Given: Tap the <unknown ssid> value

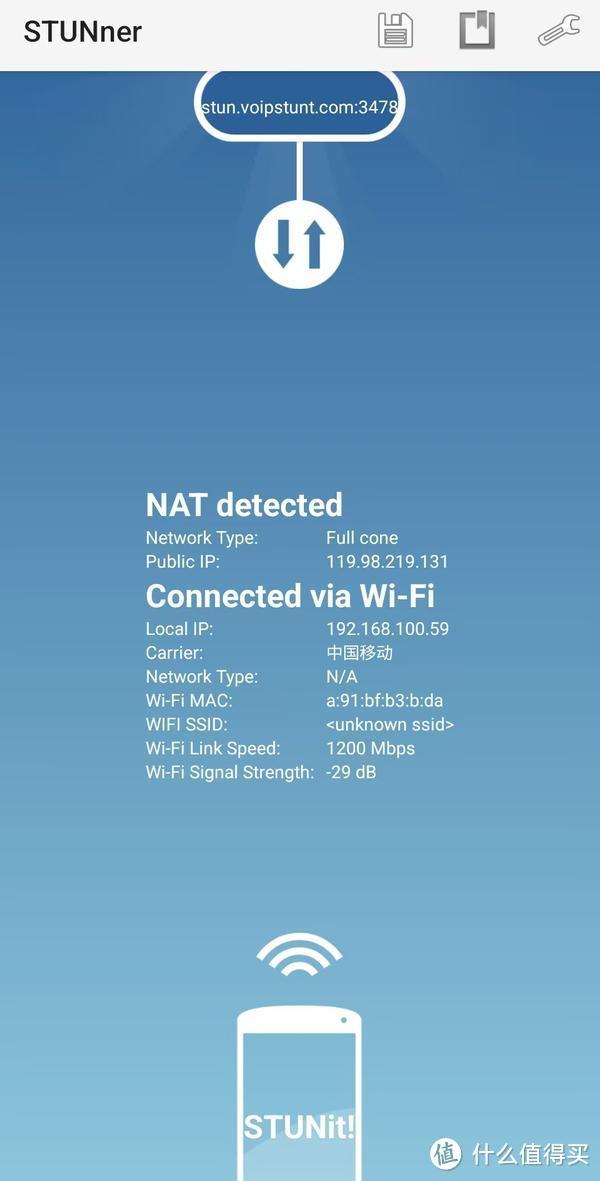Looking at the screenshot, I should tap(390, 725).
